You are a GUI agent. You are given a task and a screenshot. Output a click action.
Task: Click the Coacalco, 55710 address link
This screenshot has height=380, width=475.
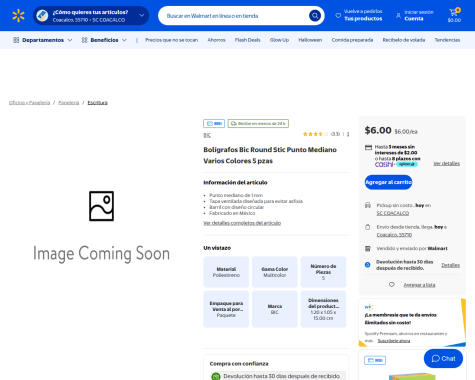pos(394,235)
